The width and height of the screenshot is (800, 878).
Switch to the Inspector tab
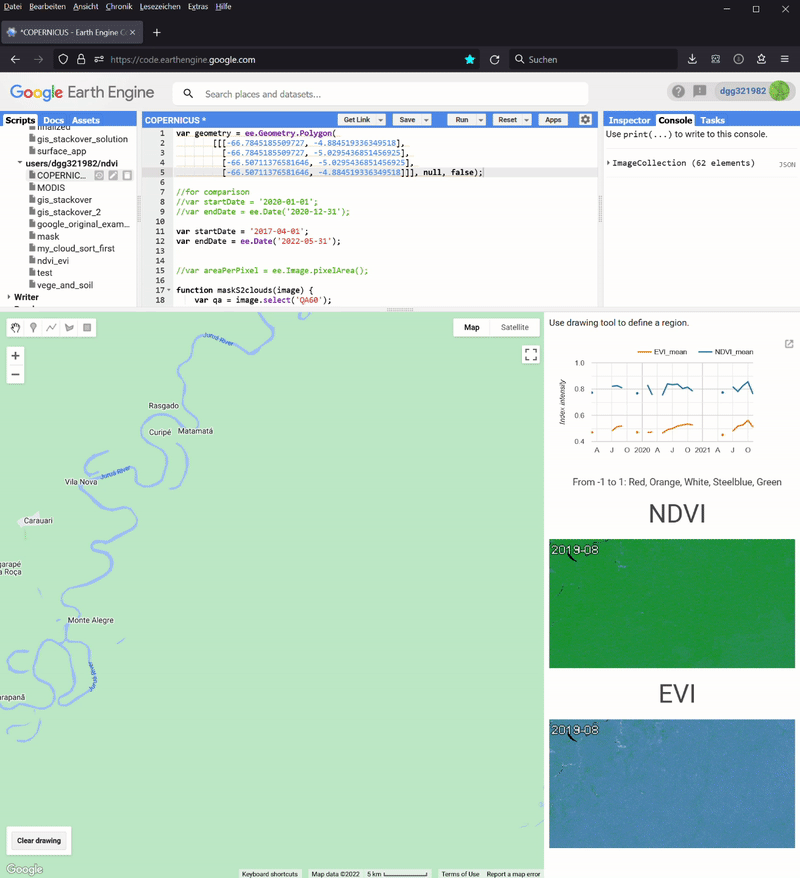(629, 120)
